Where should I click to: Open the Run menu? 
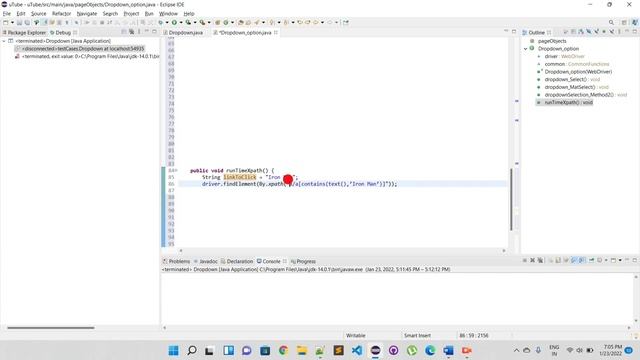click(x=149, y=13)
